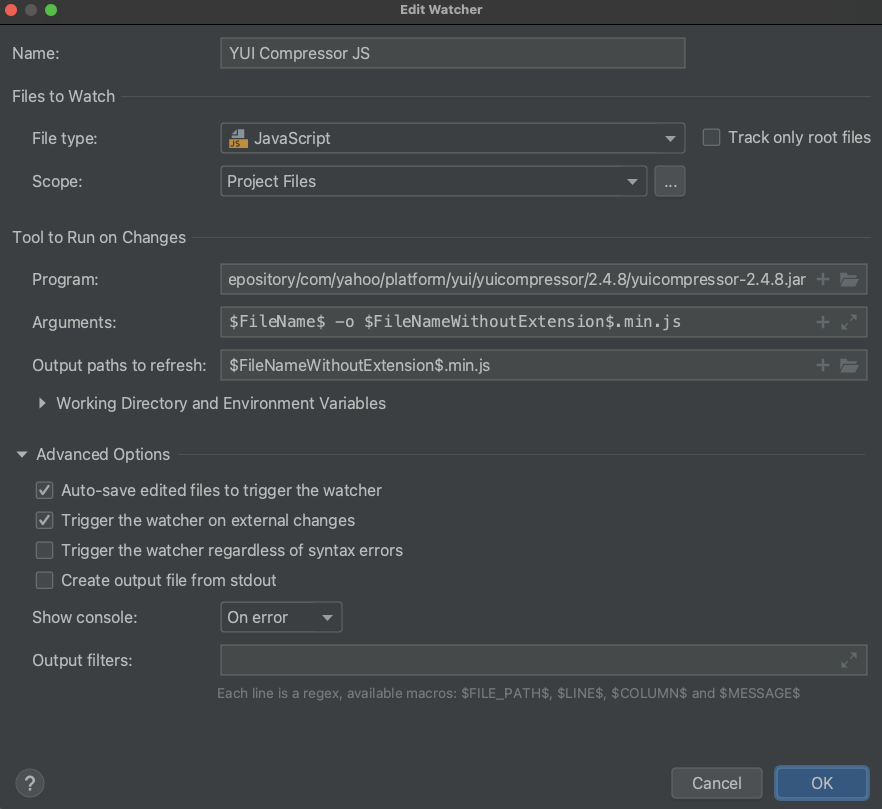This screenshot has height=809, width=882.
Task: Click the Files to Watch heading
Action: click(x=64, y=96)
